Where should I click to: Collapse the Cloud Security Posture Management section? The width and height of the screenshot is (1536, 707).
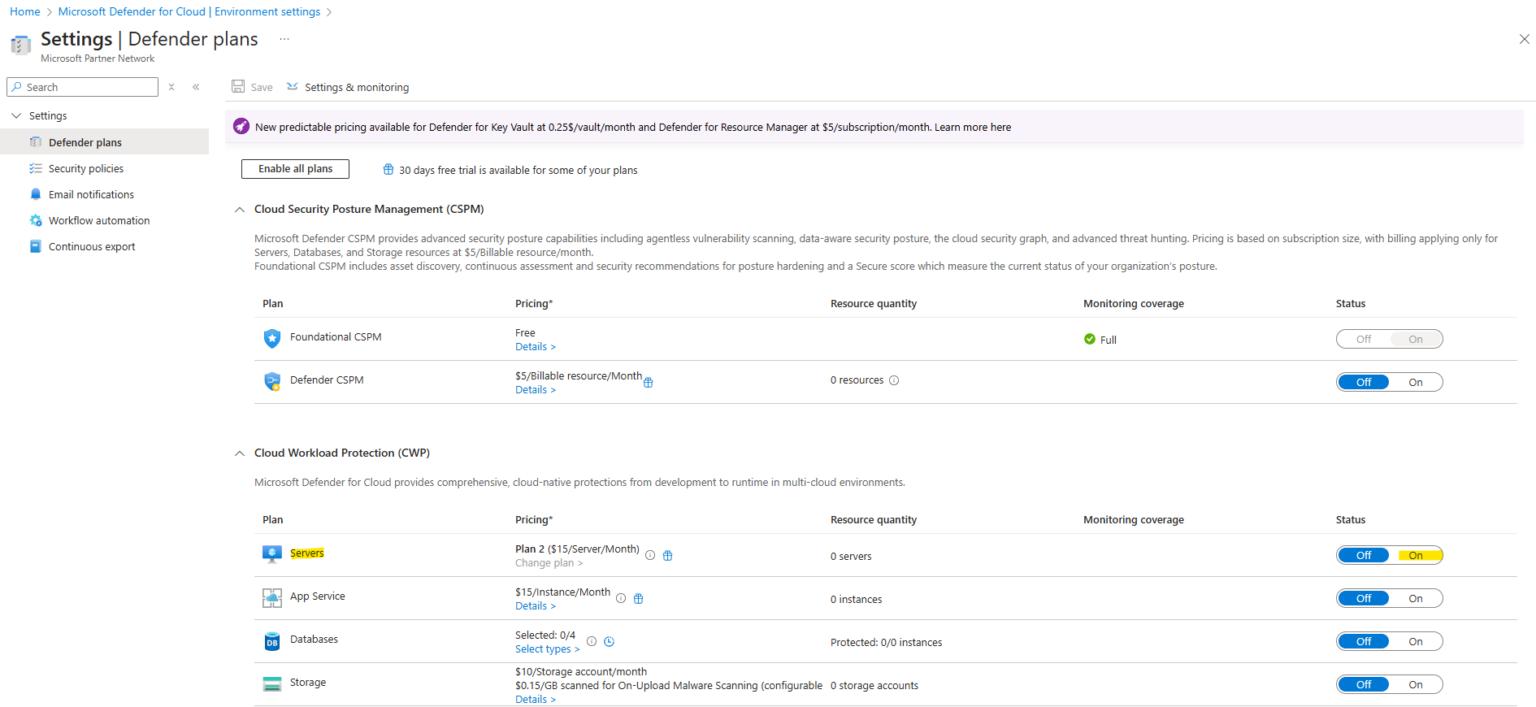click(239, 209)
